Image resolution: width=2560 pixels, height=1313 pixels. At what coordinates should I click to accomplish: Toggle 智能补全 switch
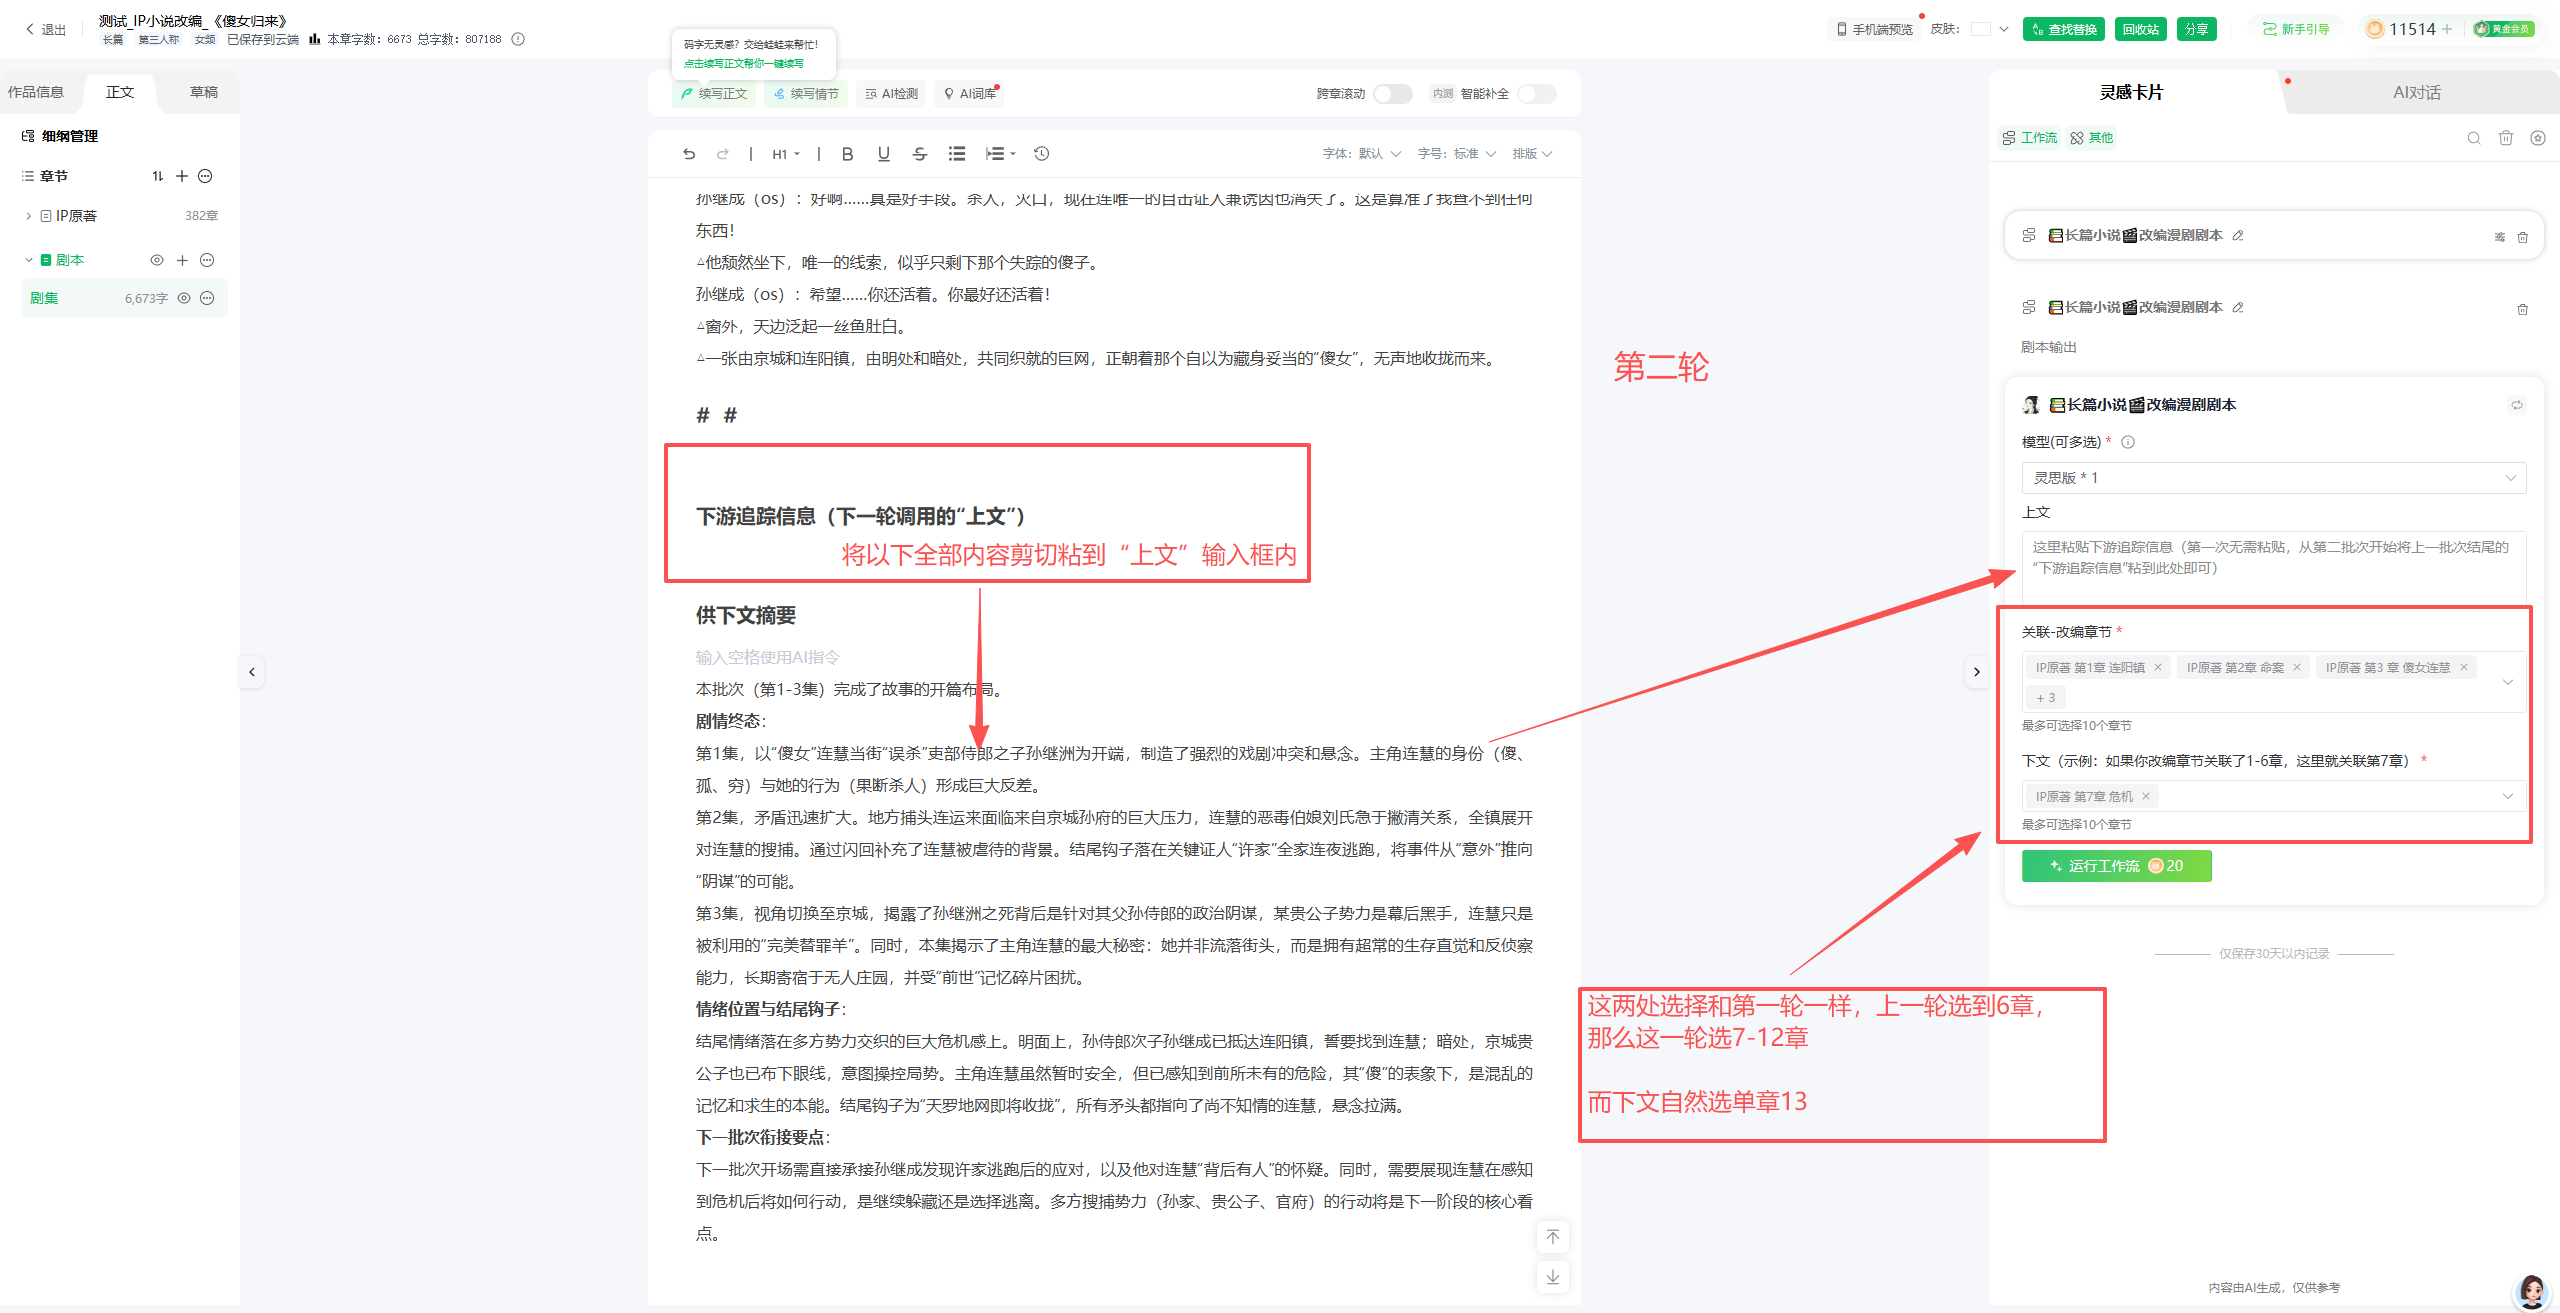[1537, 94]
